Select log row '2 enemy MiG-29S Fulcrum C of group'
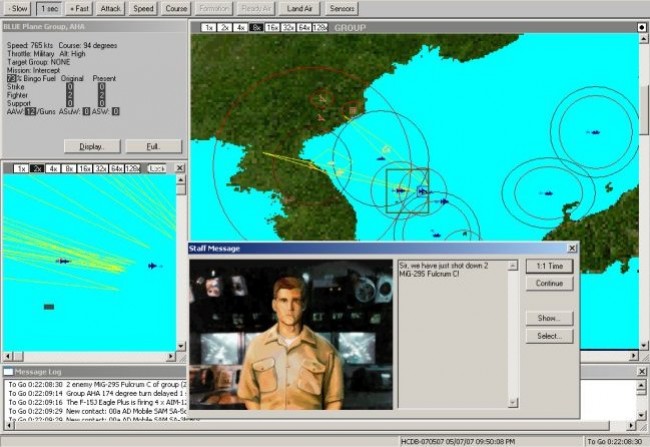650x447 pixels. click(97, 385)
